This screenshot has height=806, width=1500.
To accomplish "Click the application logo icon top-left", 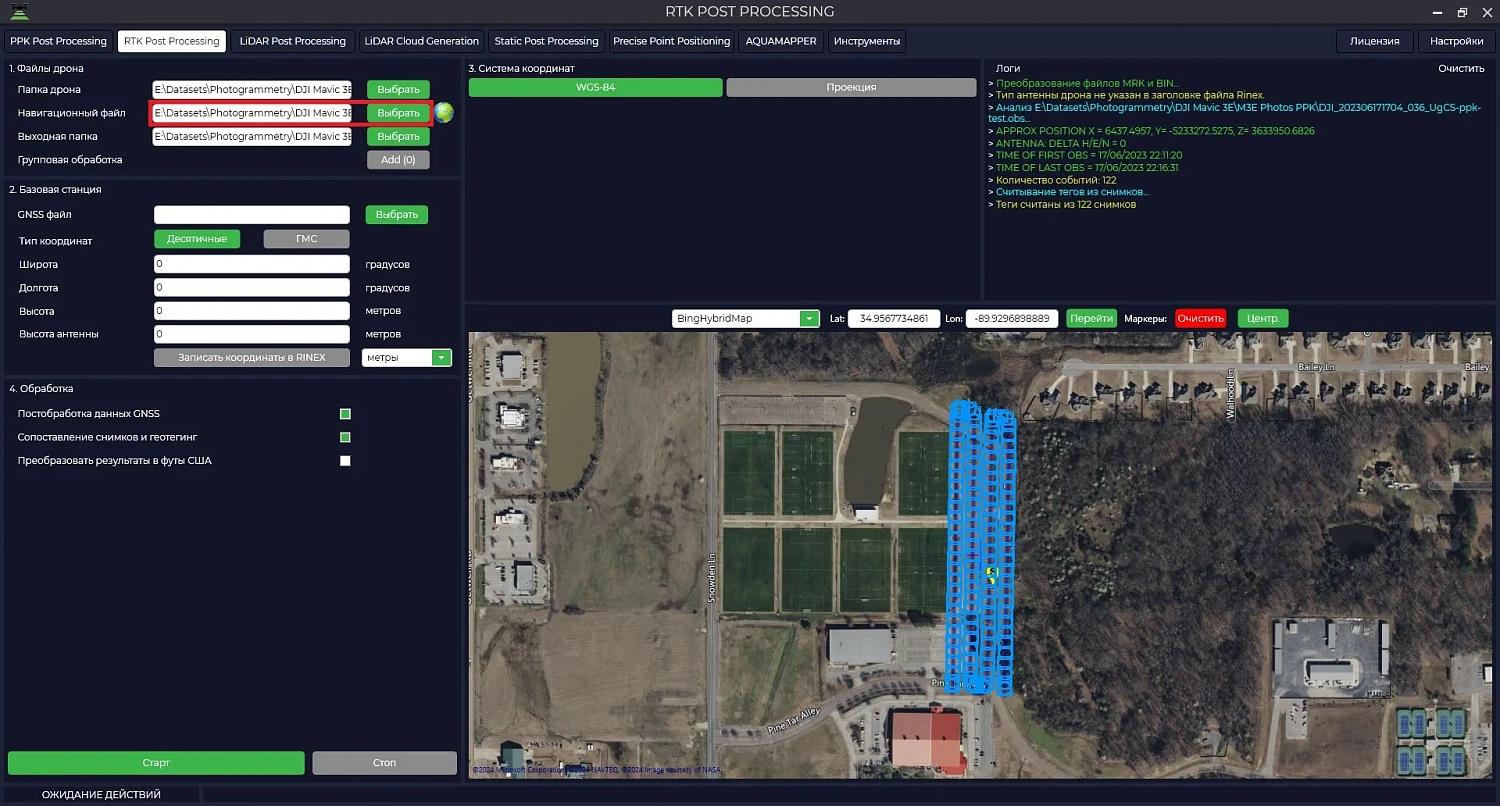I will tap(19, 11).
